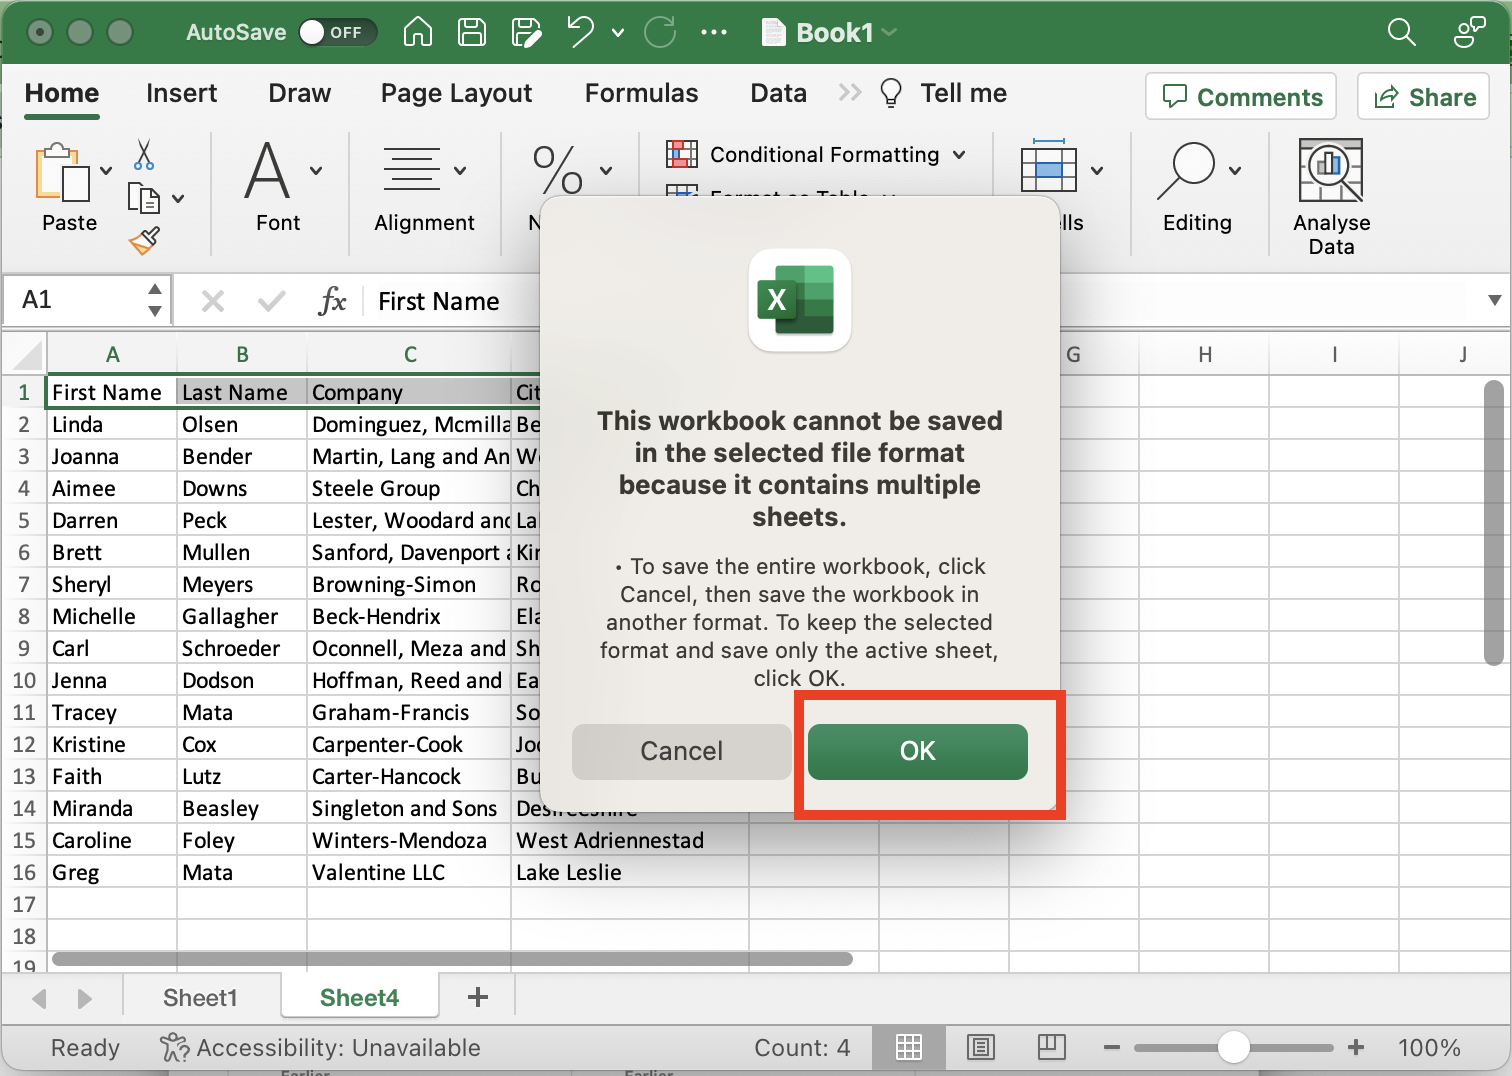Switch to the Formulas ribbon tab
1512x1076 pixels.
(x=641, y=93)
